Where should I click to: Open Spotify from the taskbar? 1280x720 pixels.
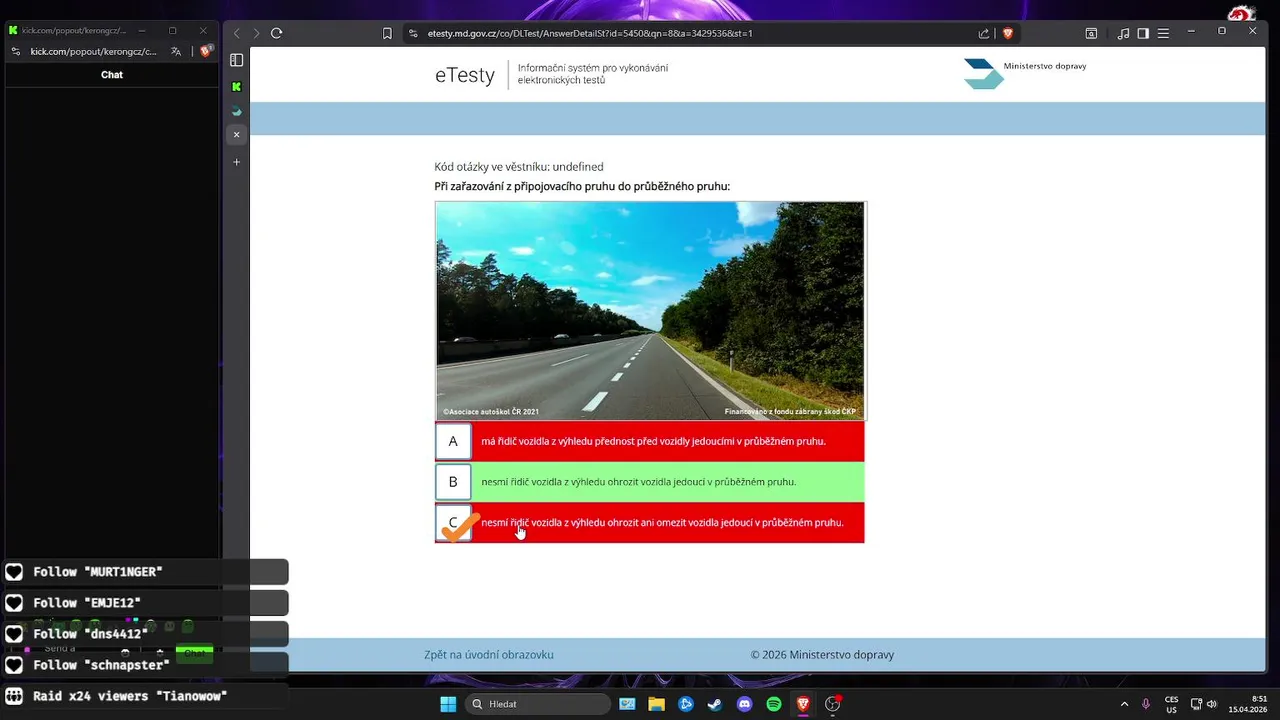[x=774, y=704]
